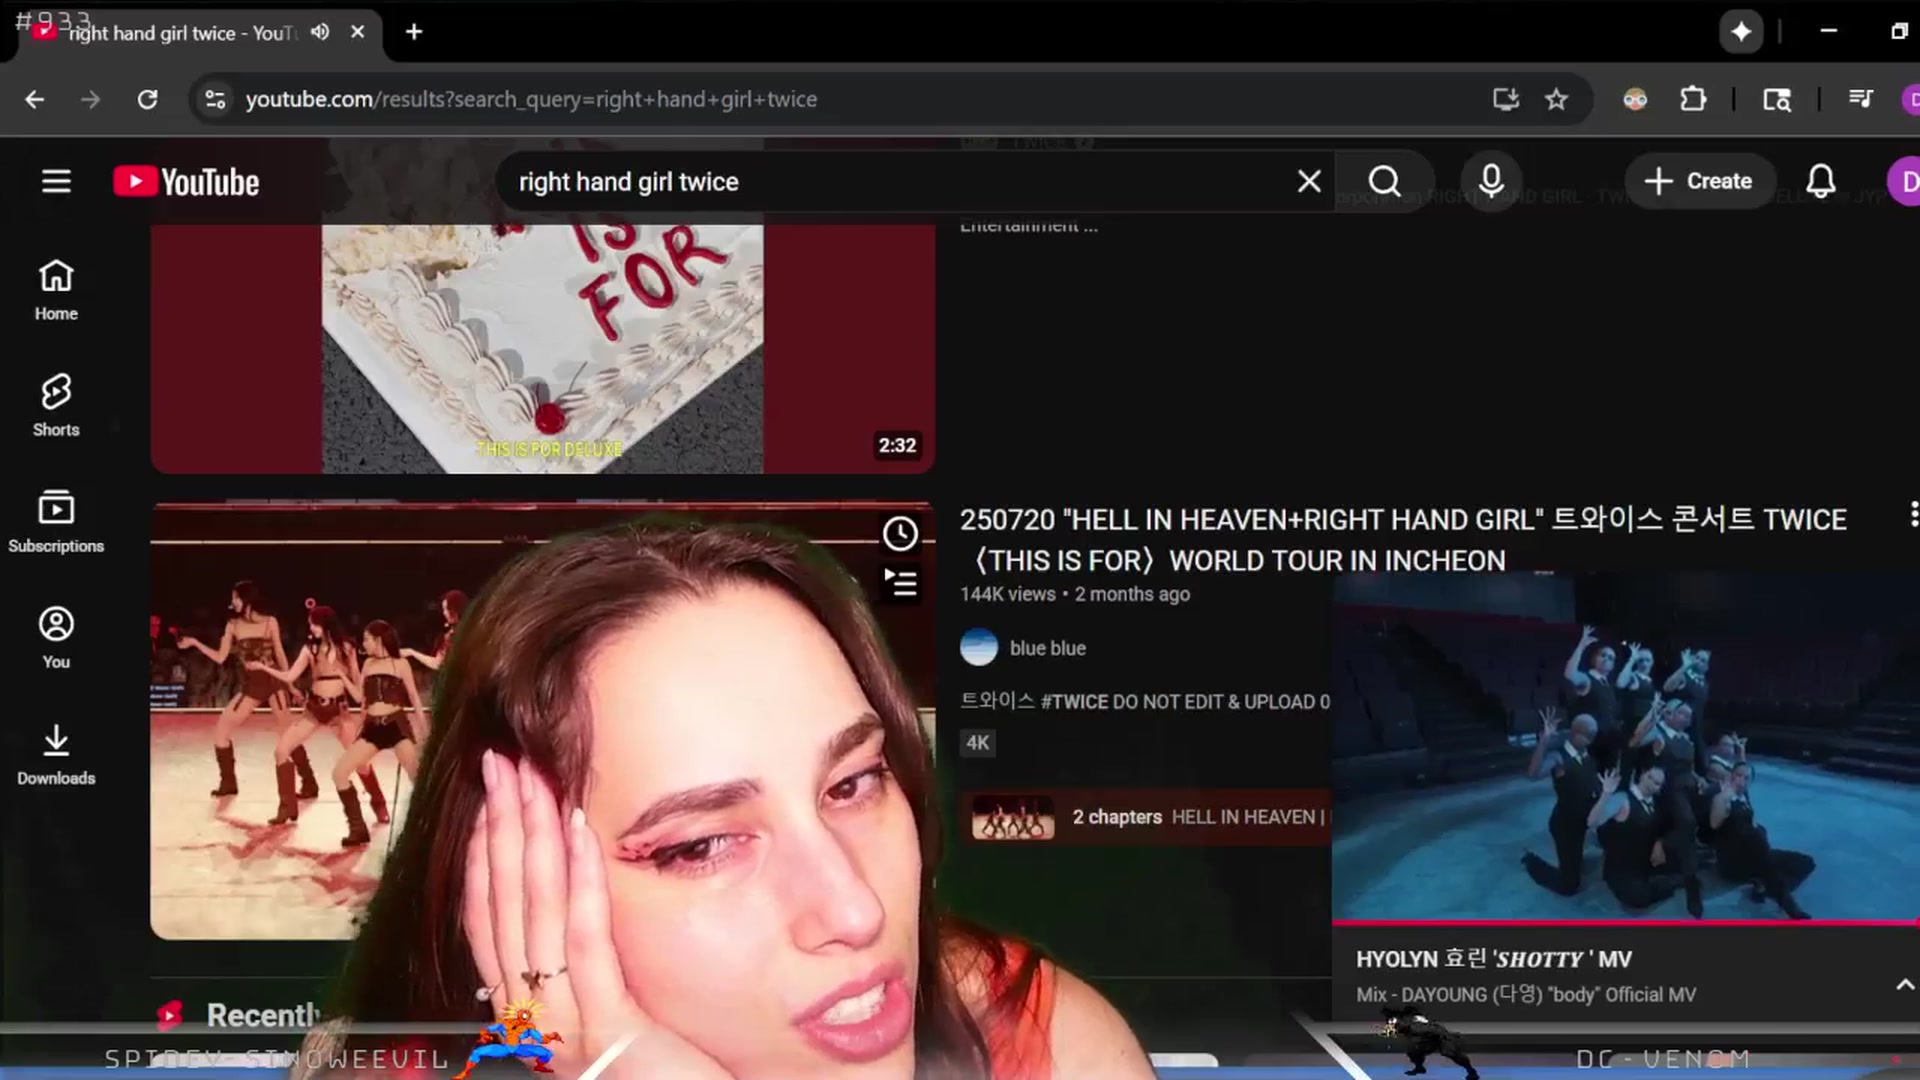The height and width of the screenshot is (1080, 1920).
Task: Open Downloads in the sidebar
Action: click(x=56, y=755)
